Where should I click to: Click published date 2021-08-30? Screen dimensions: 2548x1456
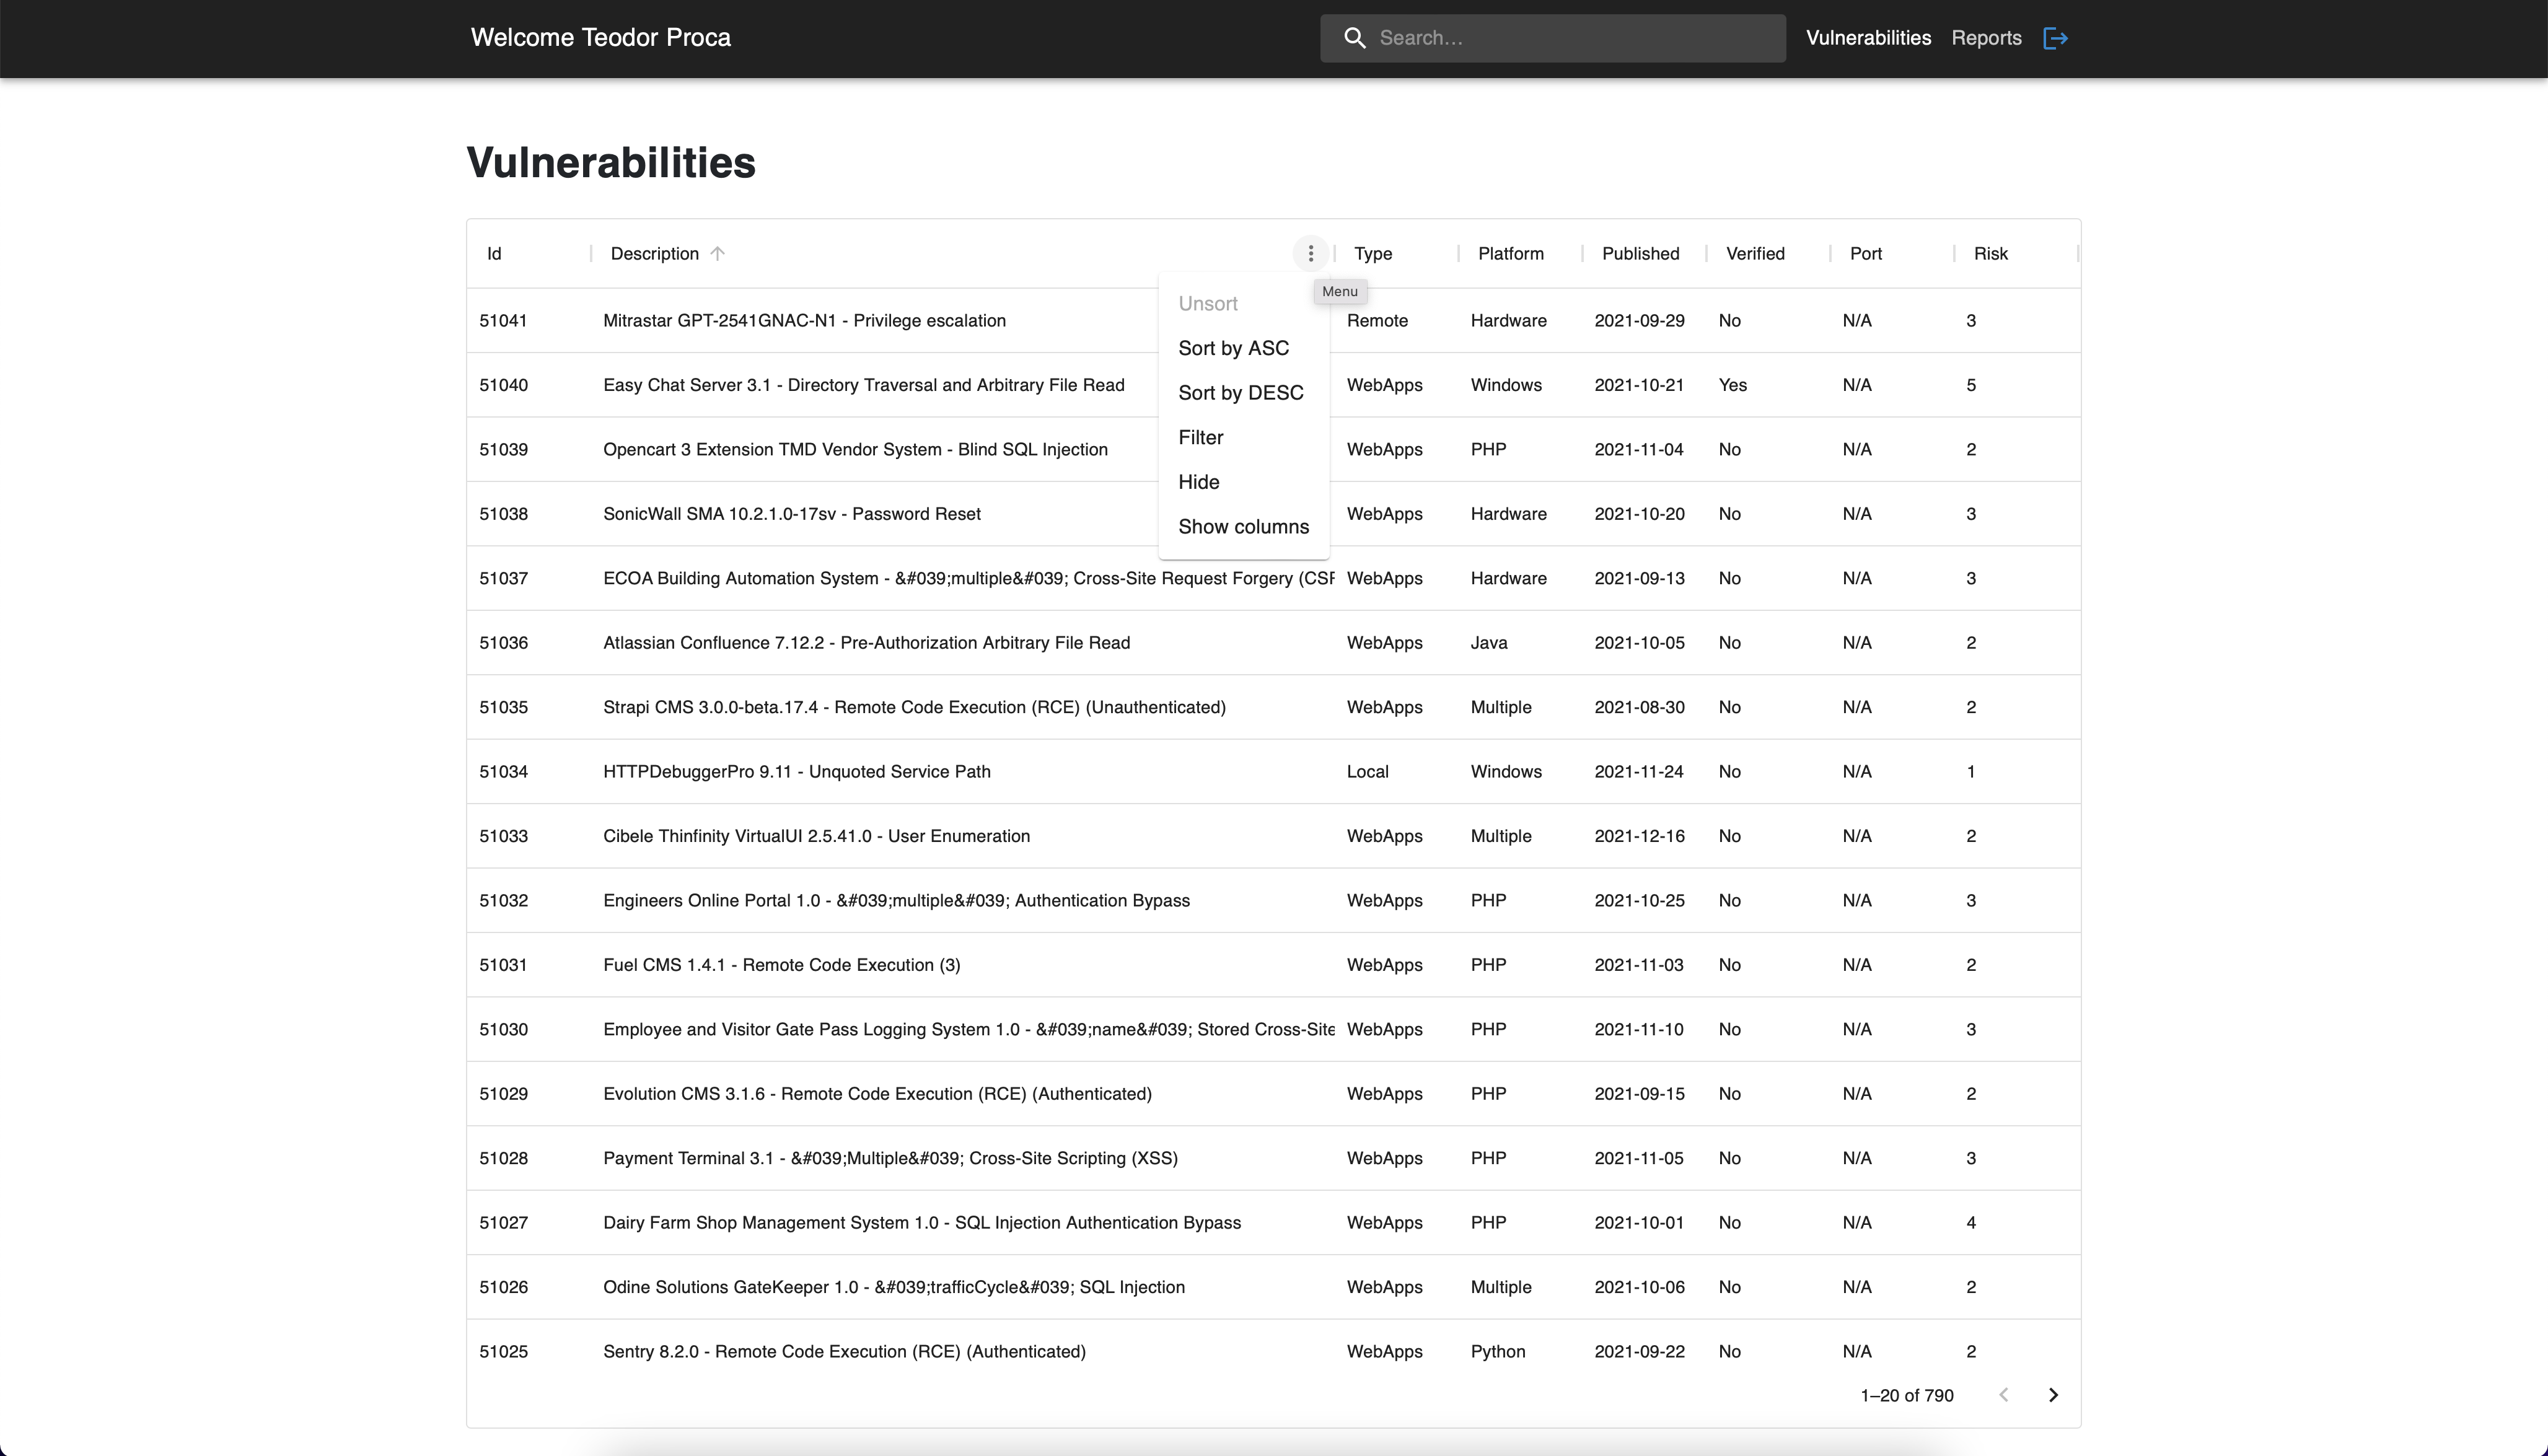(1639, 707)
